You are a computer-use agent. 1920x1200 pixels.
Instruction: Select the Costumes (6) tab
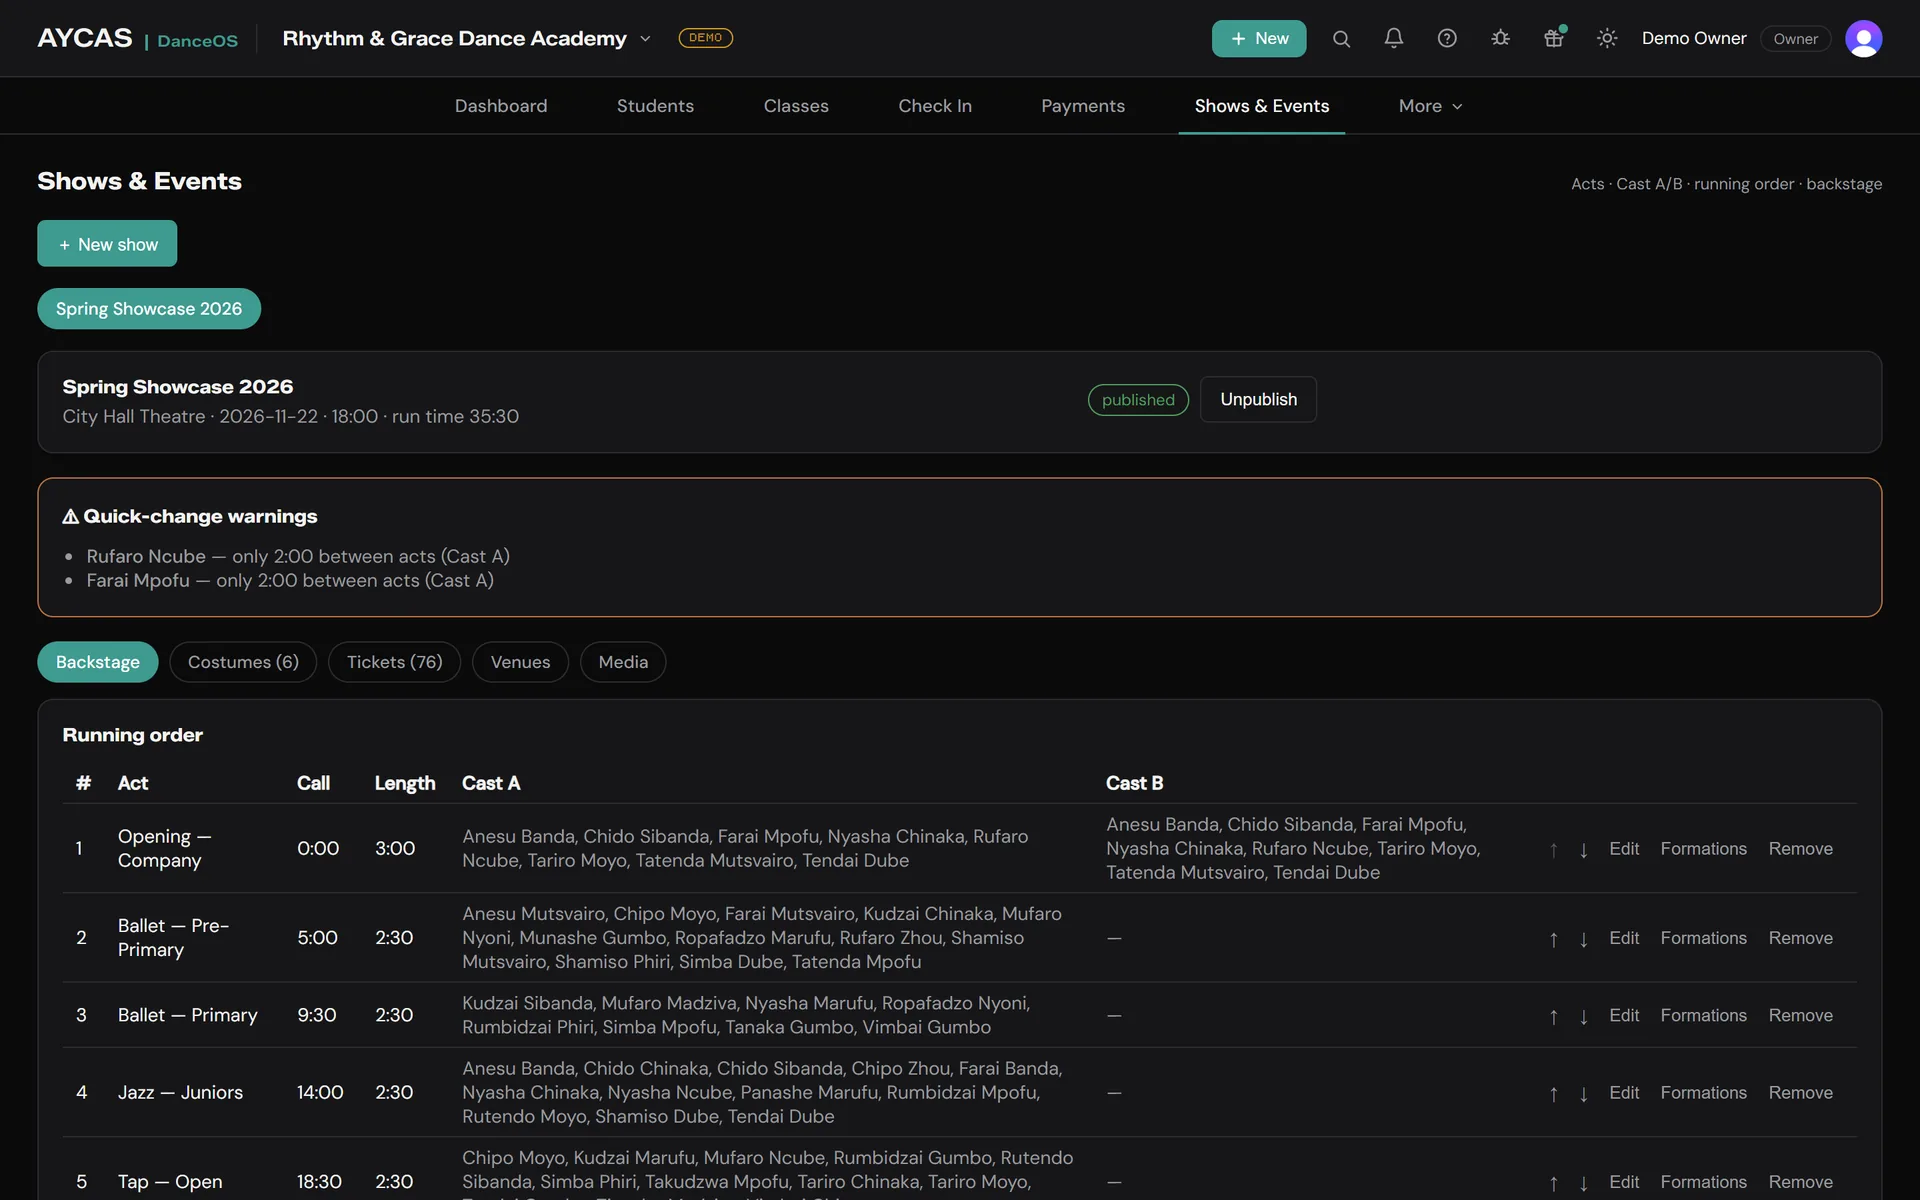[x=243, y=662]
